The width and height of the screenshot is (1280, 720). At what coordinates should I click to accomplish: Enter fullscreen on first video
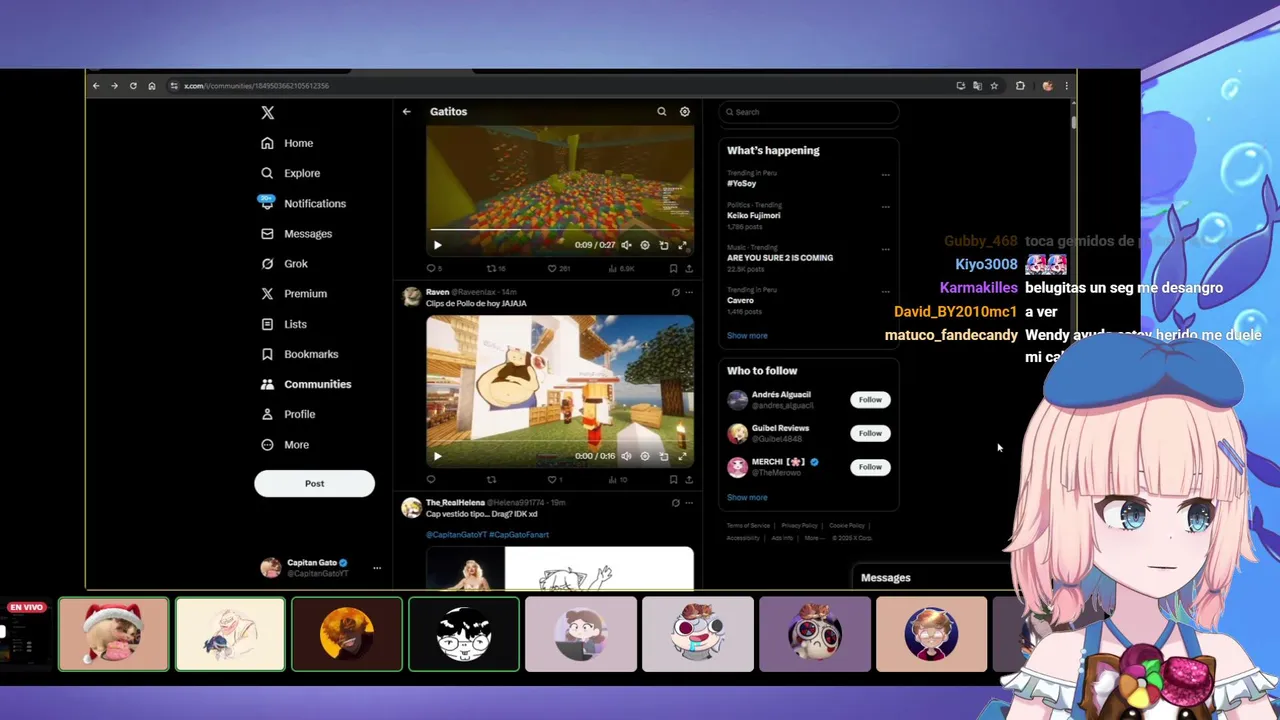pos(683,245)
